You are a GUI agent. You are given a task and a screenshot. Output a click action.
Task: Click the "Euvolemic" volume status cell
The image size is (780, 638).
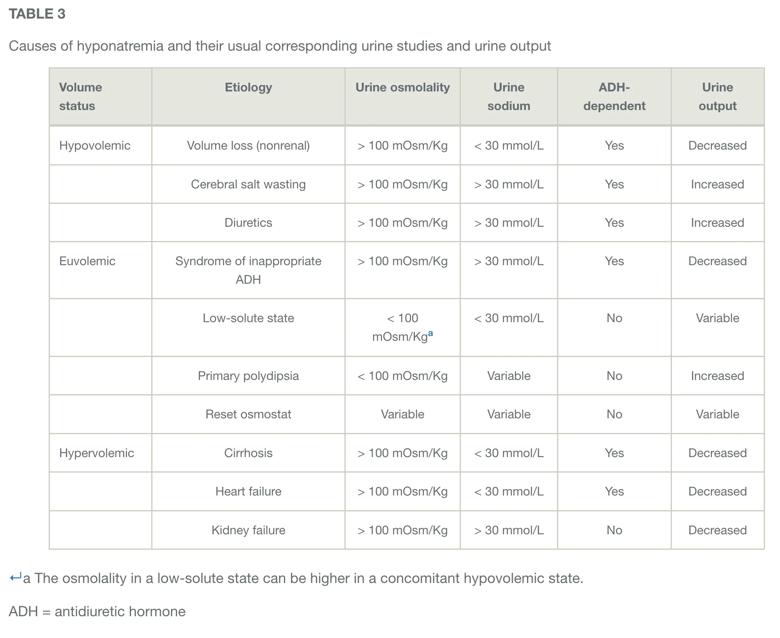(x=87, y=261)
